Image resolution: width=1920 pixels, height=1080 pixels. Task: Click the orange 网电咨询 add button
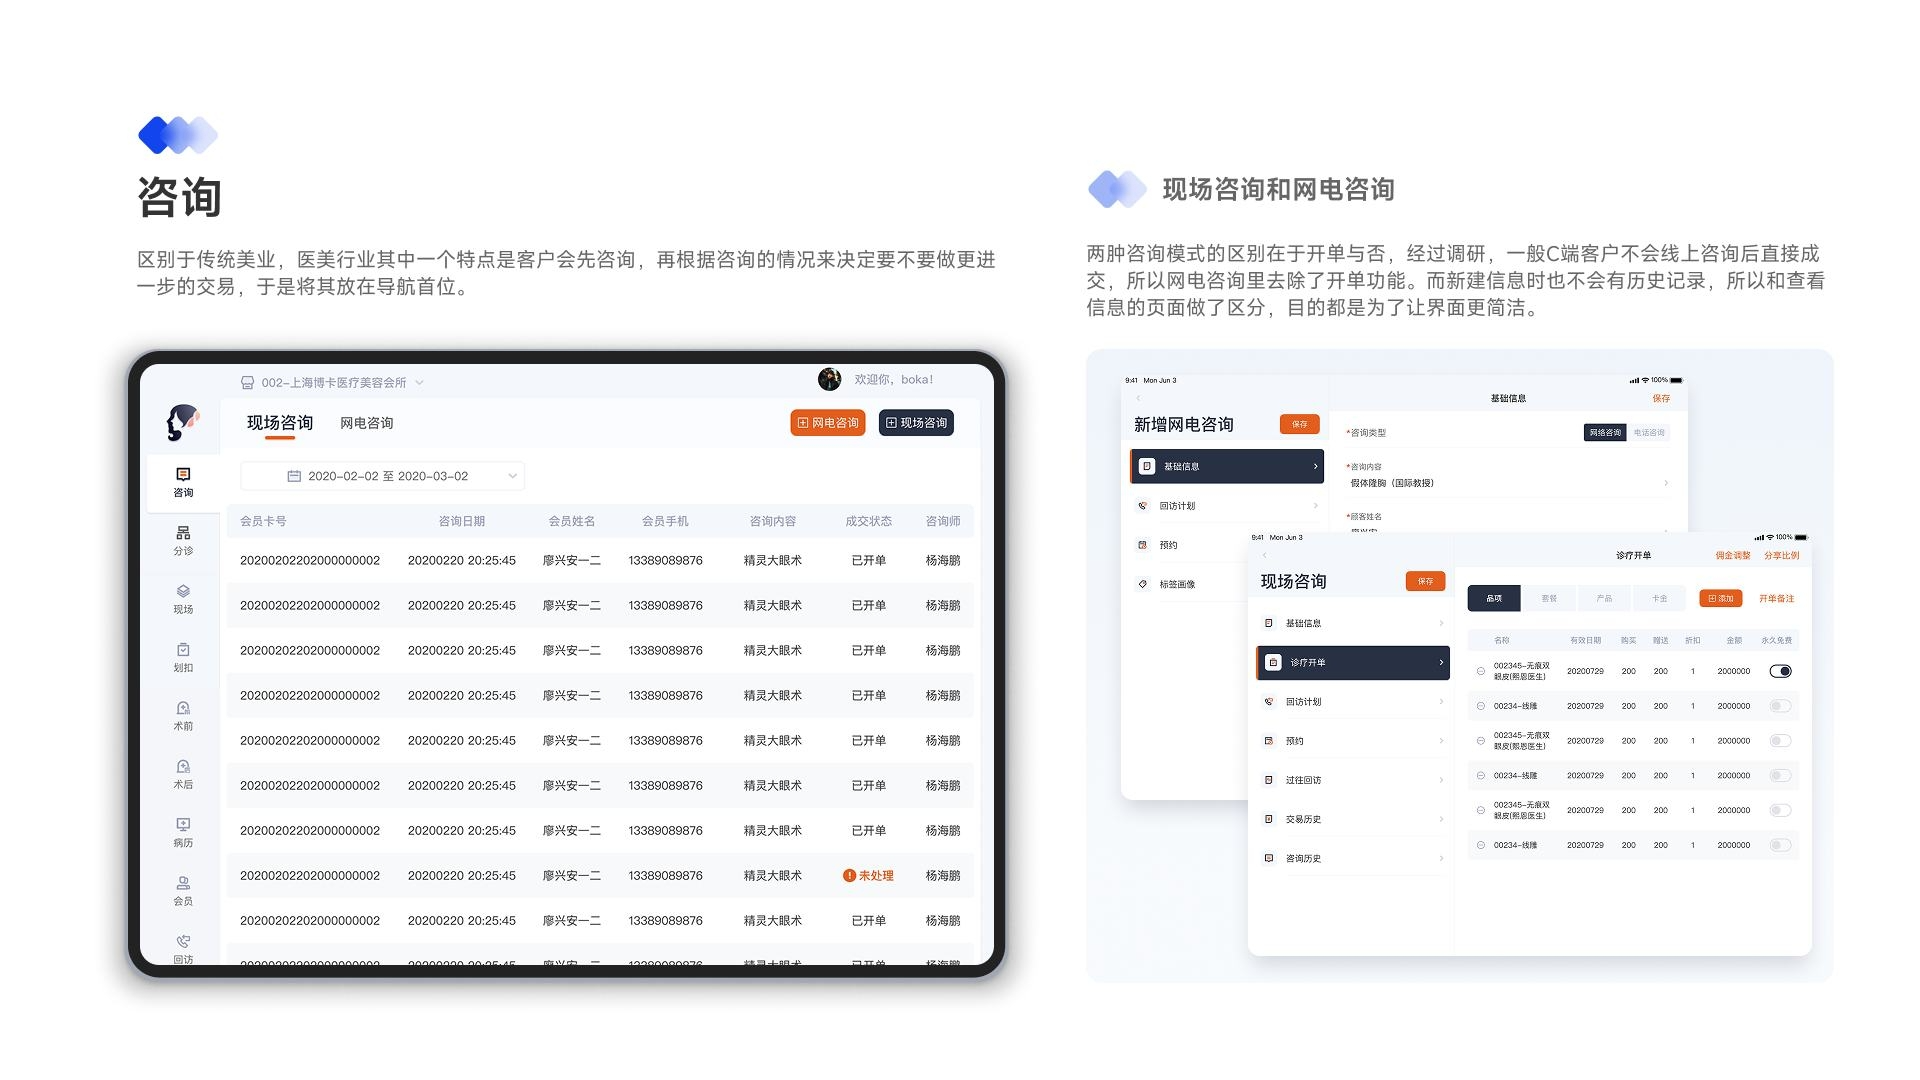827,423
